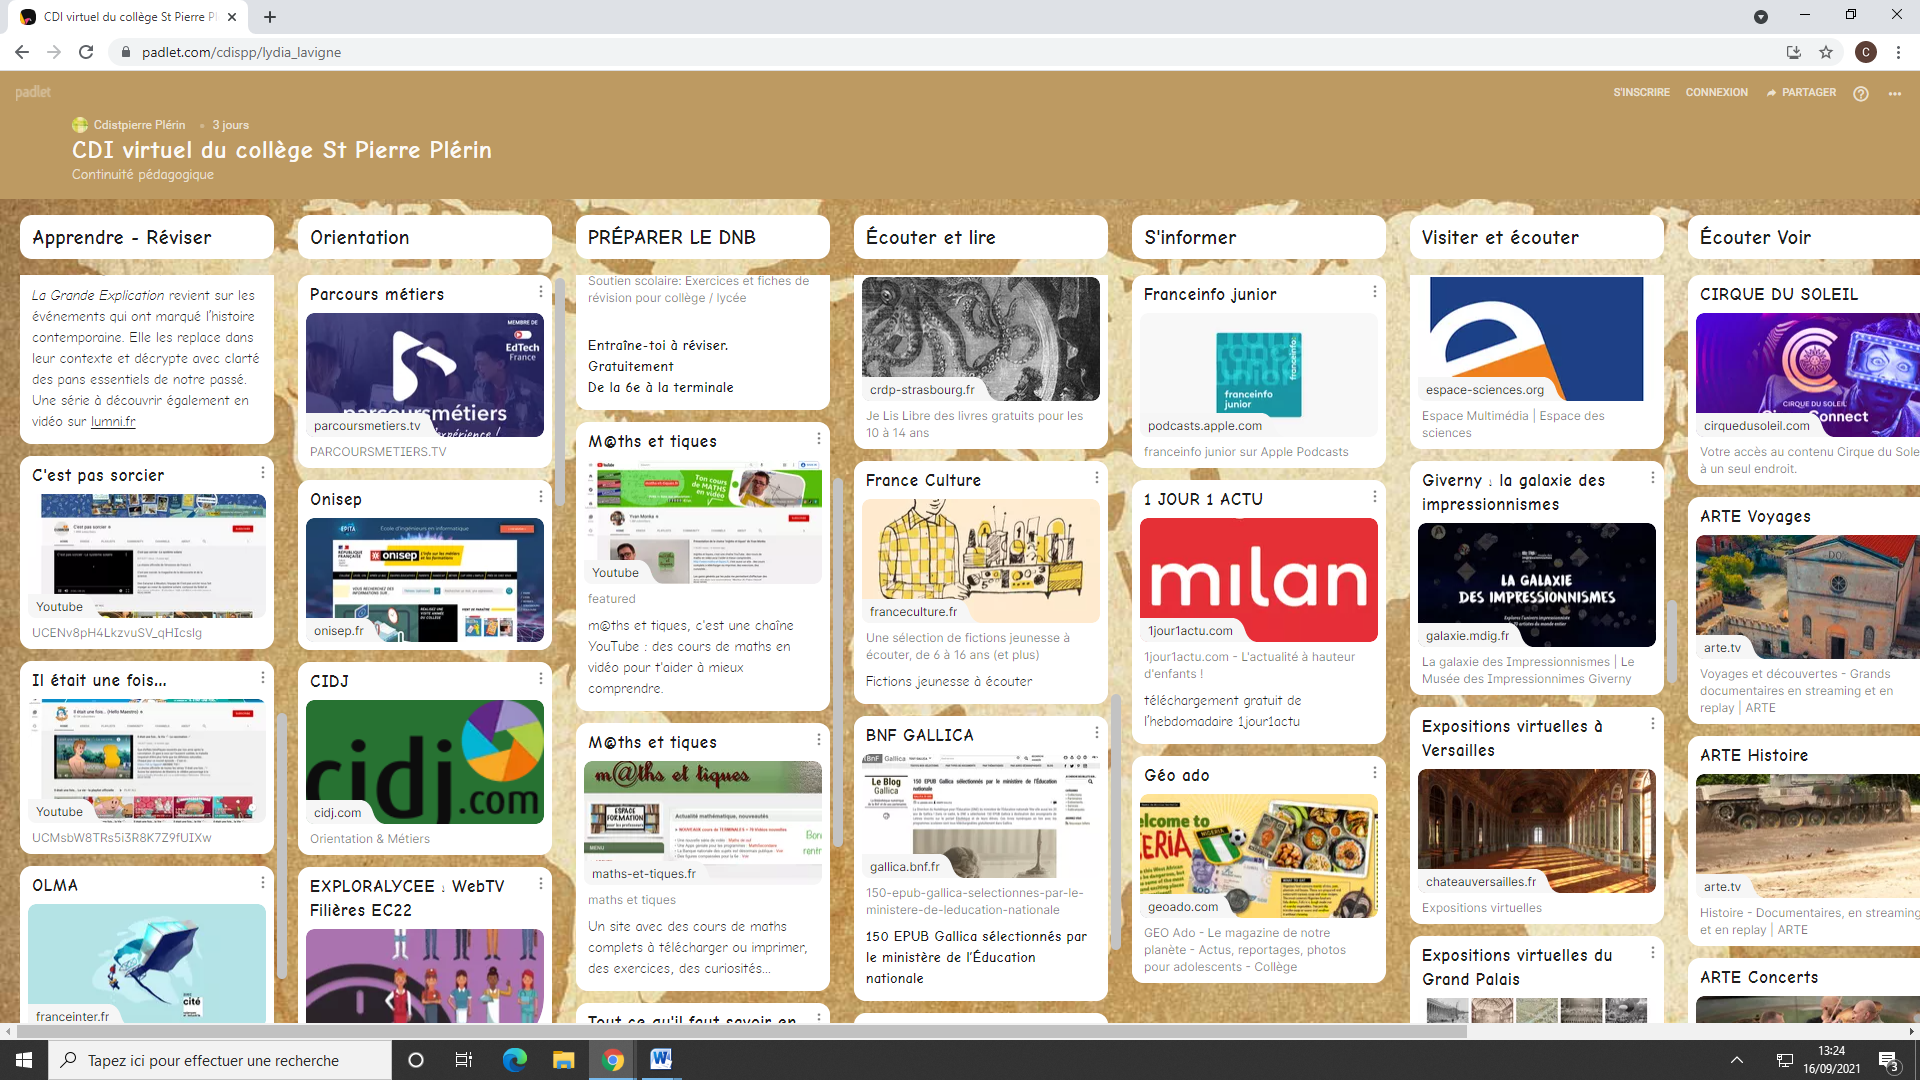
Task: Open the chateauversailles.fr thumbnail
Action: [x=1537, y=831]
